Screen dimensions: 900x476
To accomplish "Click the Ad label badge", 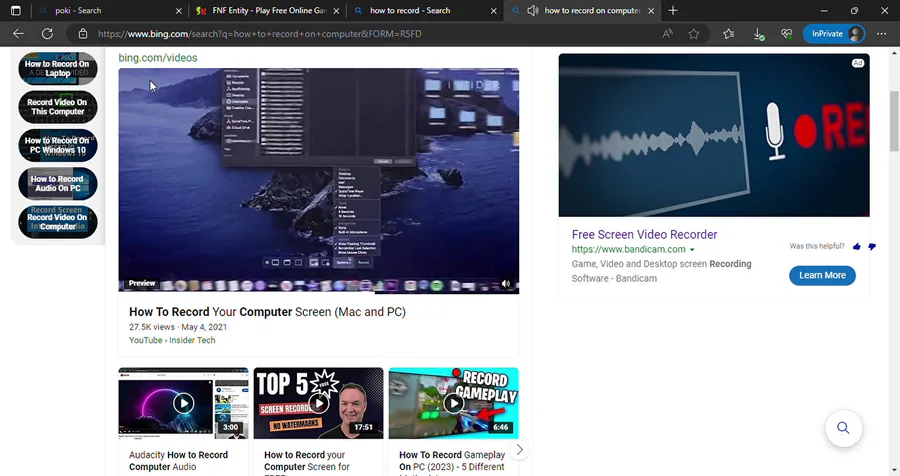I will [858, 63].
